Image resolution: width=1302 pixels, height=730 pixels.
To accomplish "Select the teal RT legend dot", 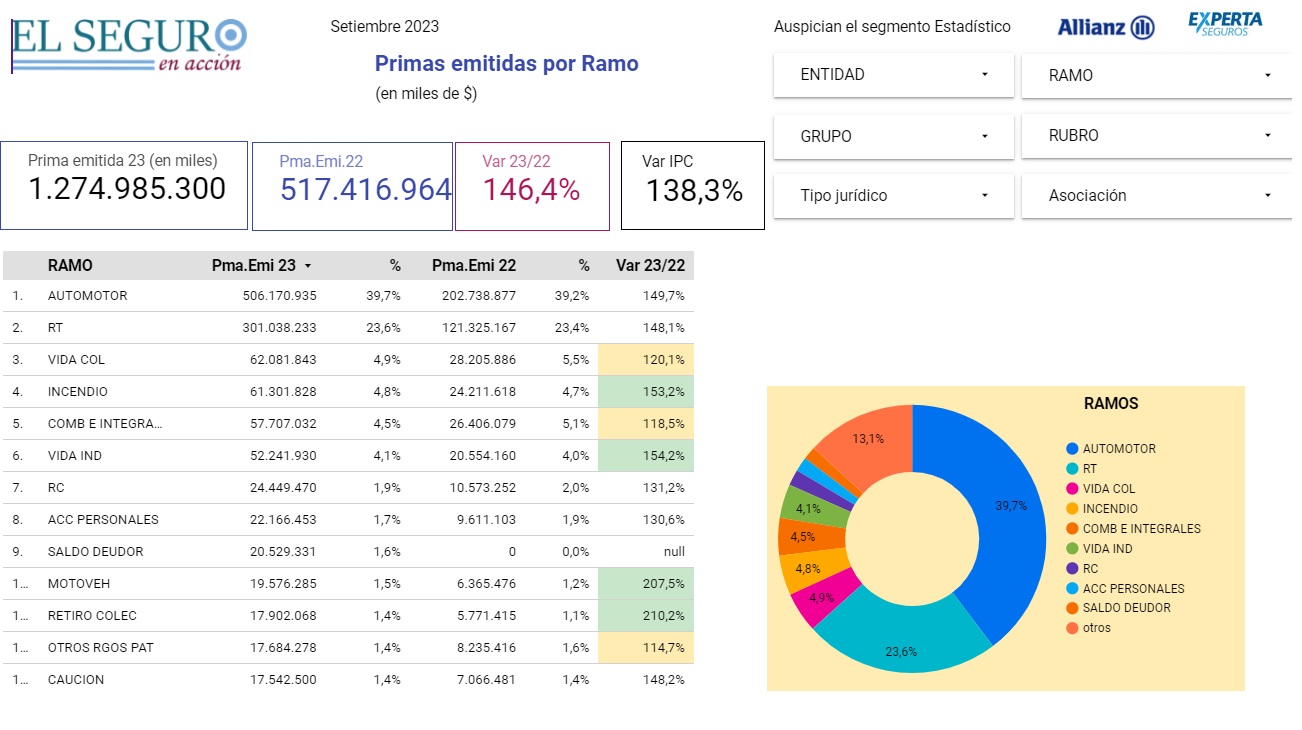I will [x=1072, y=469].
